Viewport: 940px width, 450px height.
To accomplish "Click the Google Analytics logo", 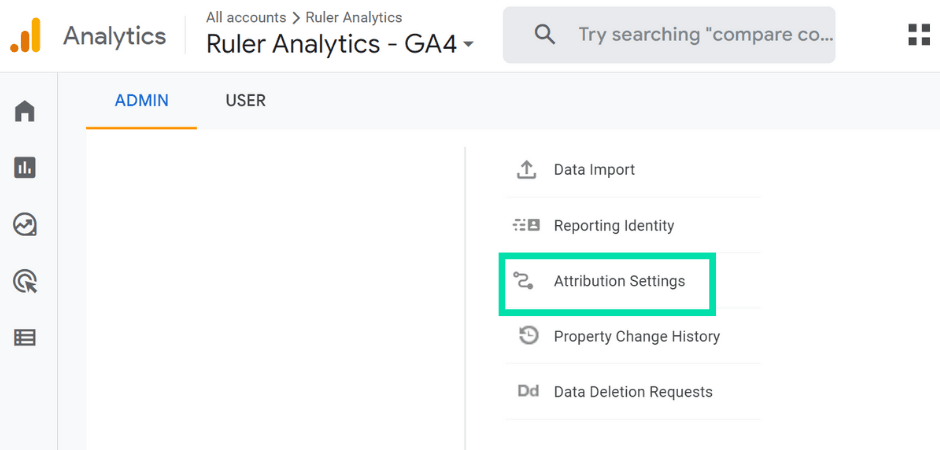I will click(26, 36).
